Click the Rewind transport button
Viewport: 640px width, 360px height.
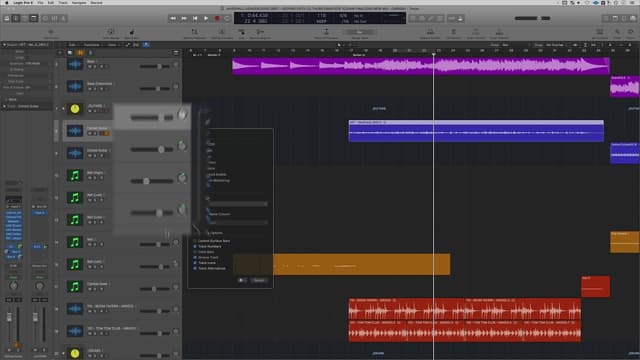coord(173,18)
